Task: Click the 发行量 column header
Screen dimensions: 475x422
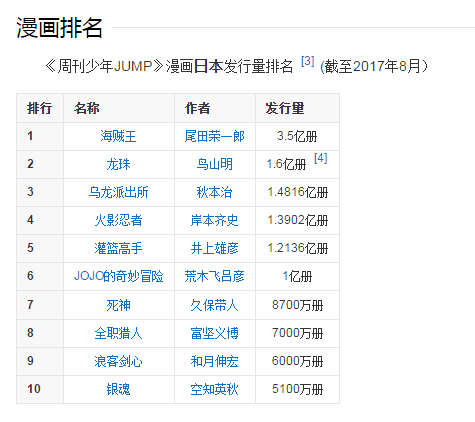Action: 297,108
